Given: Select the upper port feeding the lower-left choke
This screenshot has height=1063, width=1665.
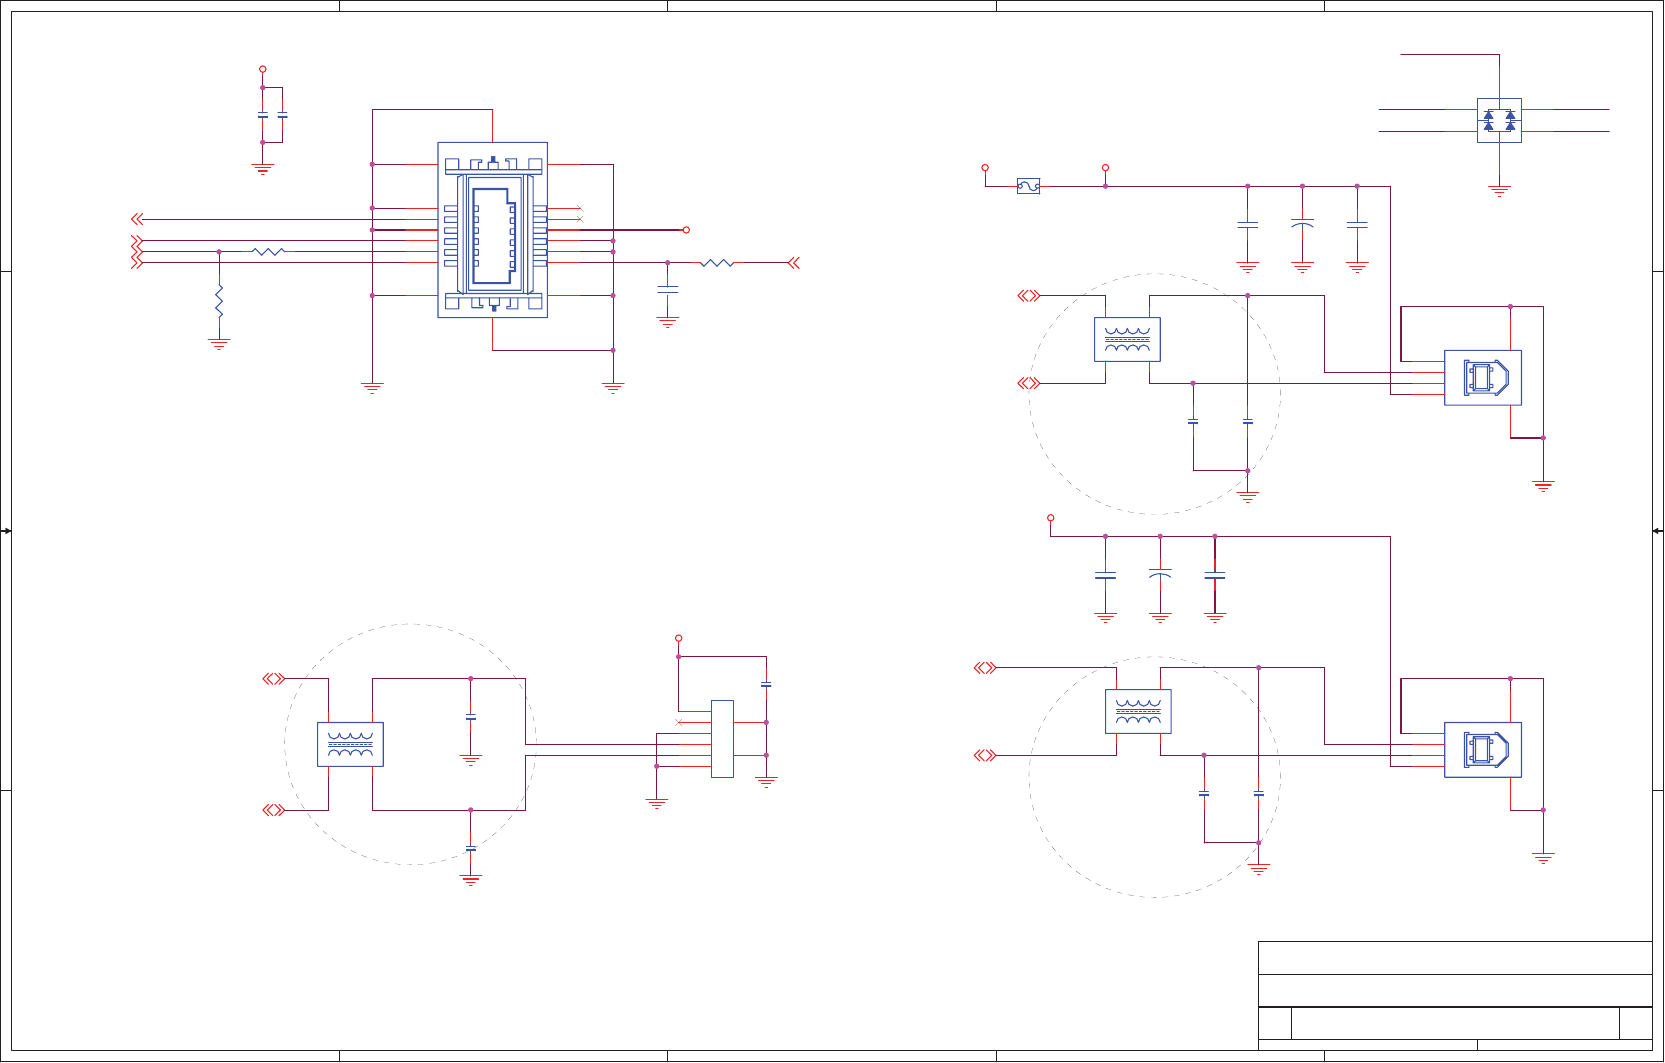Looking at the screenshot, I should (x=274, y=679).
